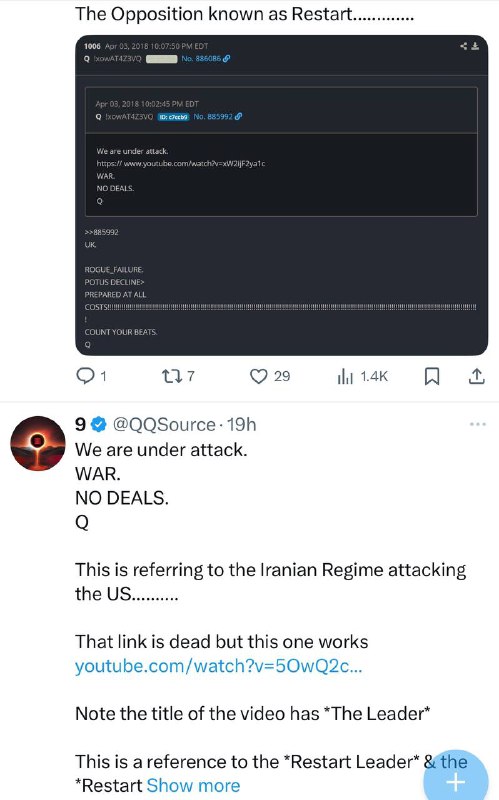Tap the download icon in Q post header
The image size is (499, 800).
(x=475, y=46)
